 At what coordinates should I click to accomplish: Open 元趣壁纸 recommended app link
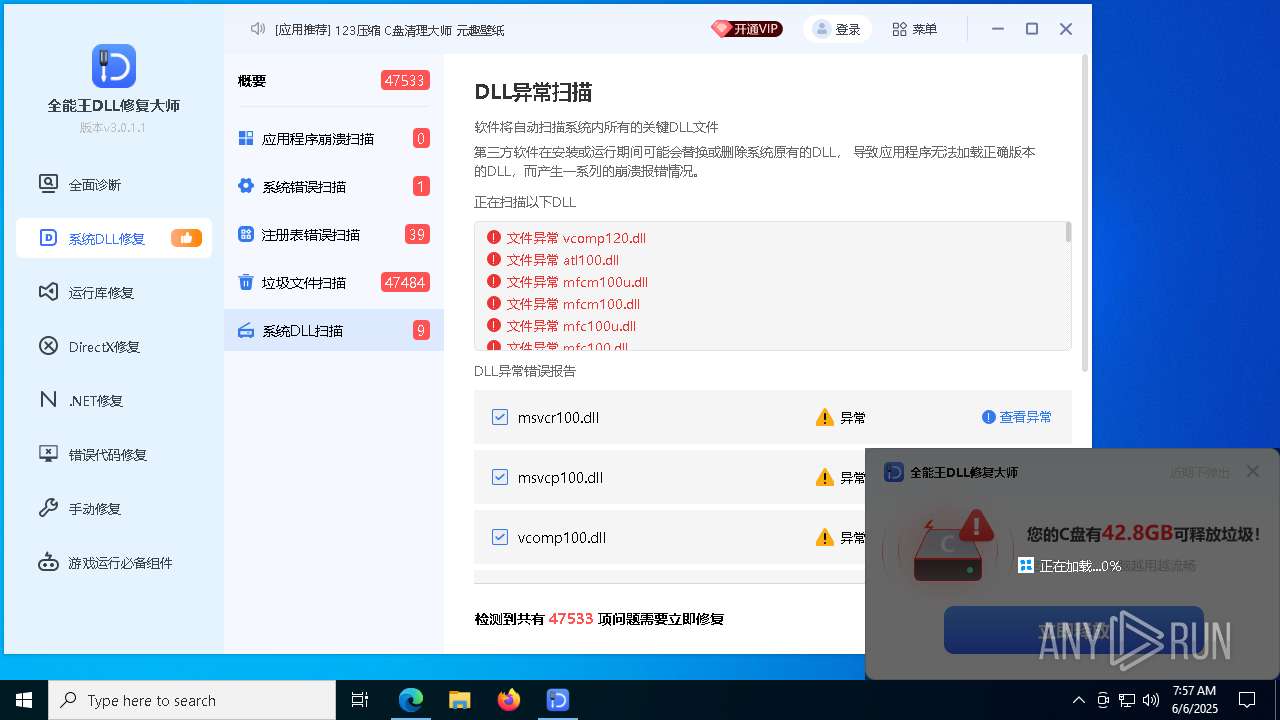coord(481,30)
